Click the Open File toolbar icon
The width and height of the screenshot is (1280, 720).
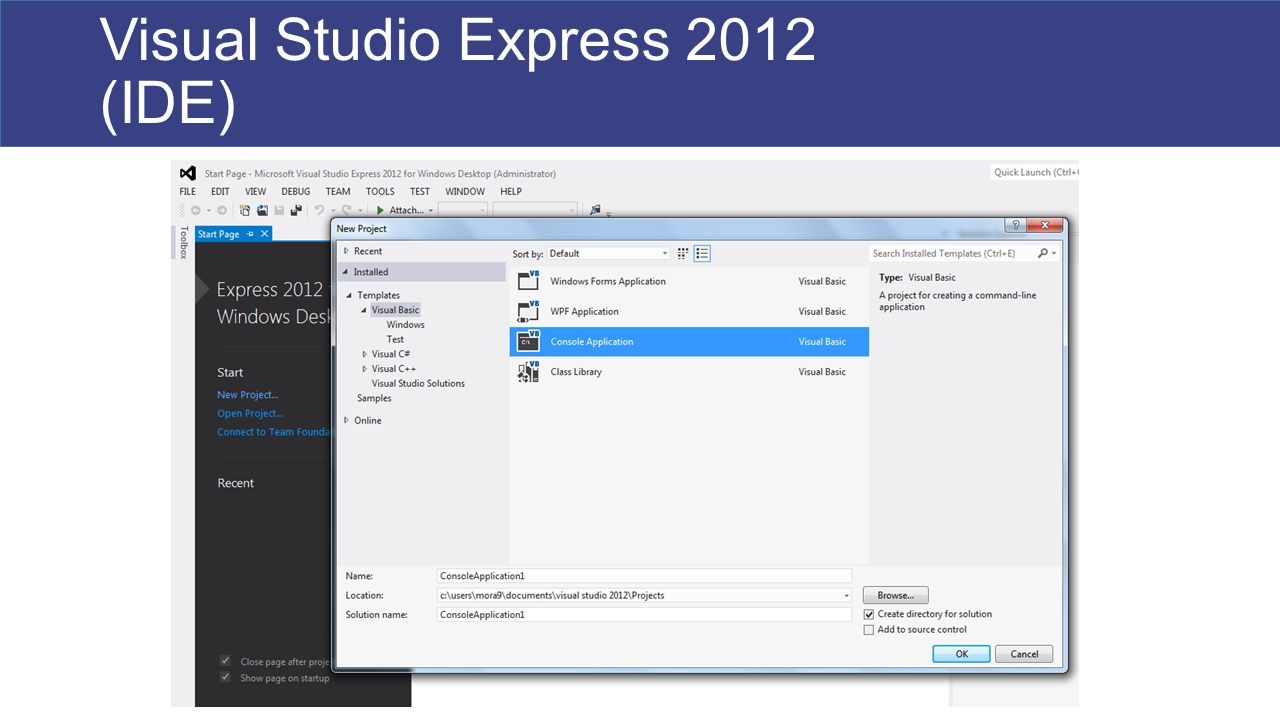pyautogui.click(x=262, y=210)
